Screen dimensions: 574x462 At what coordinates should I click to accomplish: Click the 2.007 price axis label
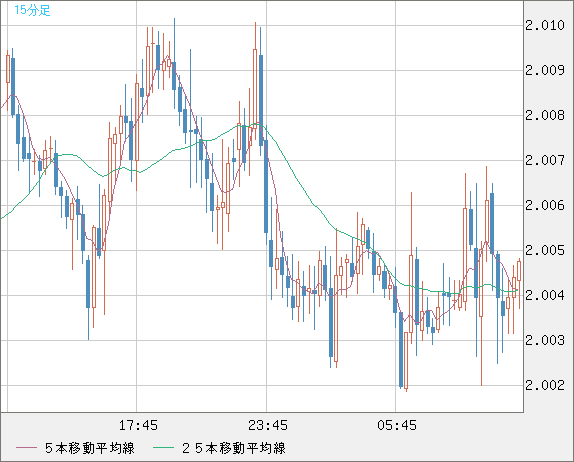coord(545,160)
